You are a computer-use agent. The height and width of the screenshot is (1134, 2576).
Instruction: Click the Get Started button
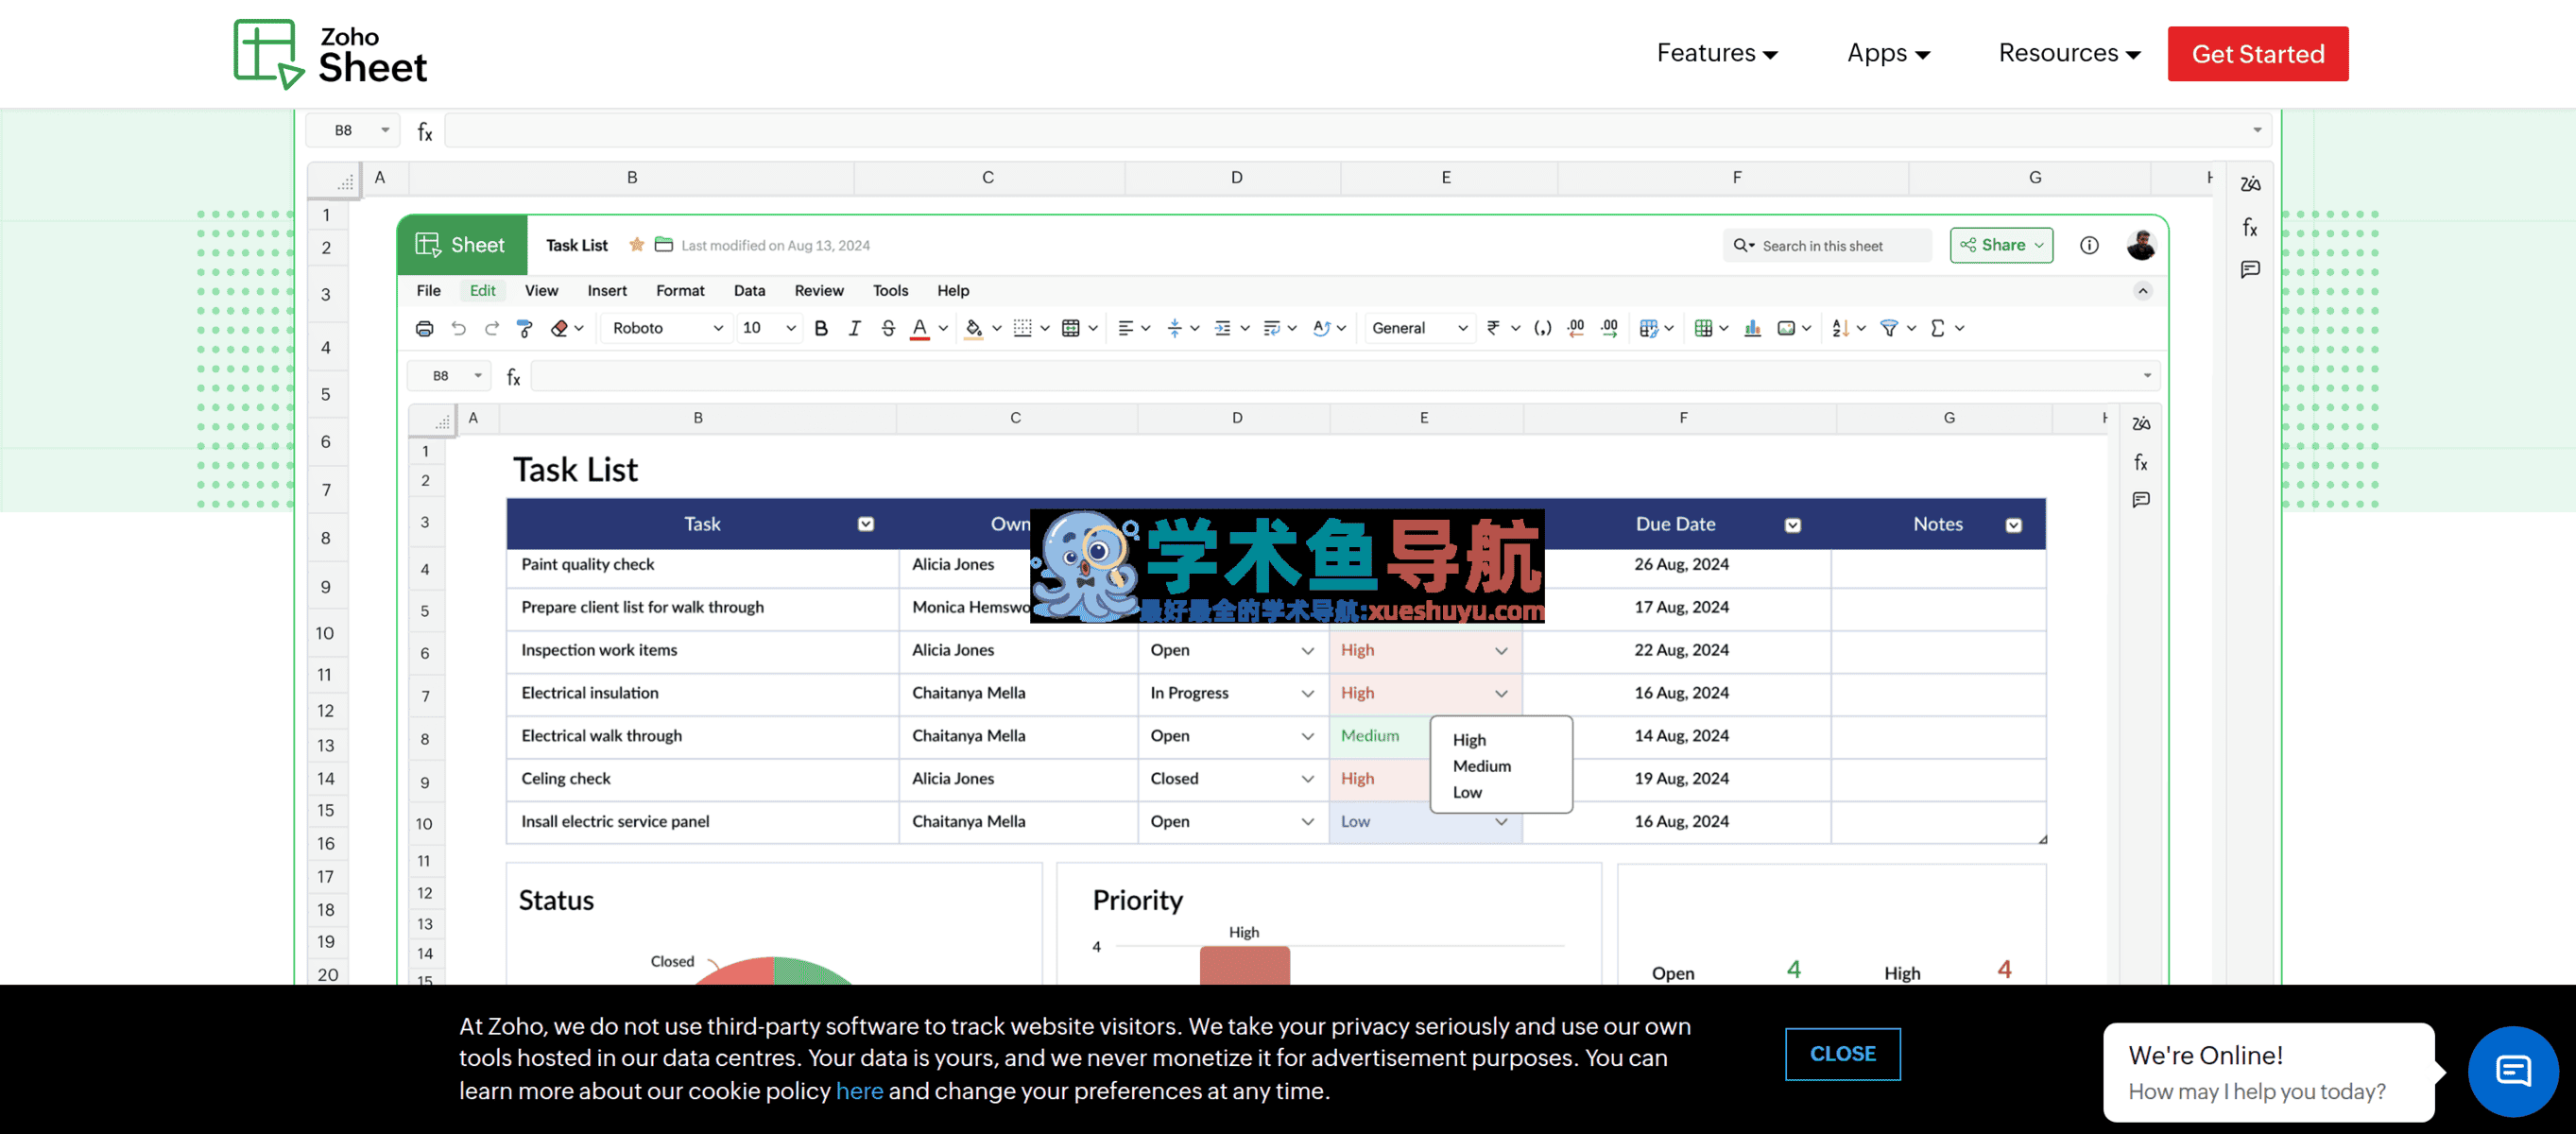tap(2257, 54)
